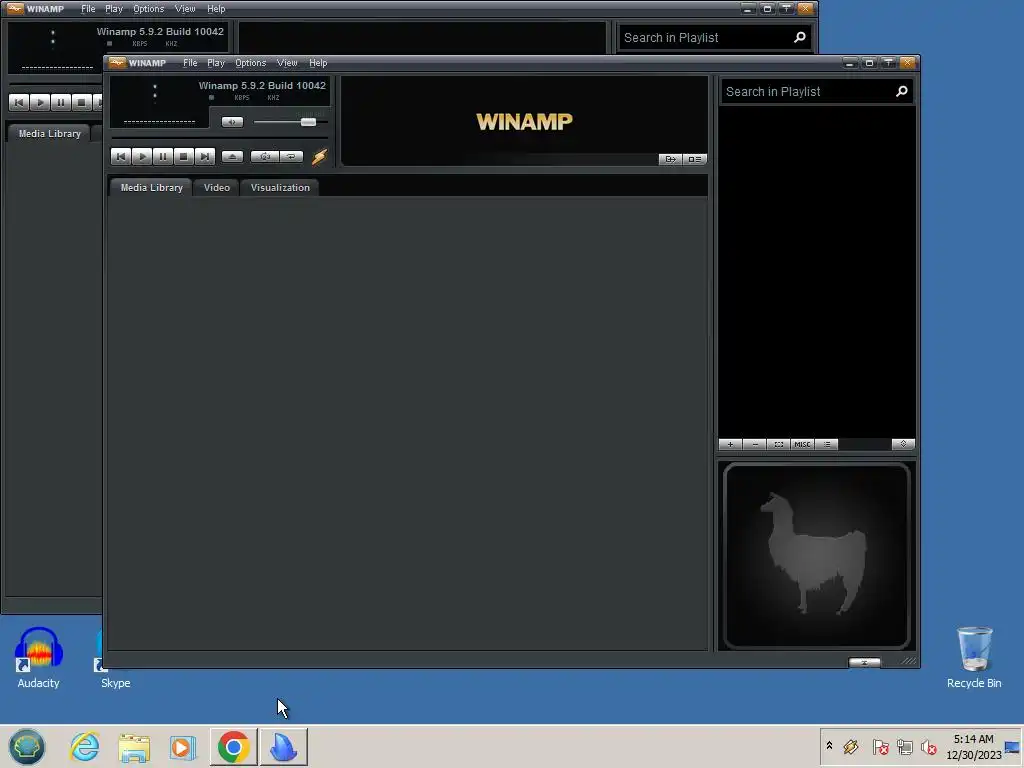
Task: Click collapse button at bottom of front window
Action: [x=864, y=662]
